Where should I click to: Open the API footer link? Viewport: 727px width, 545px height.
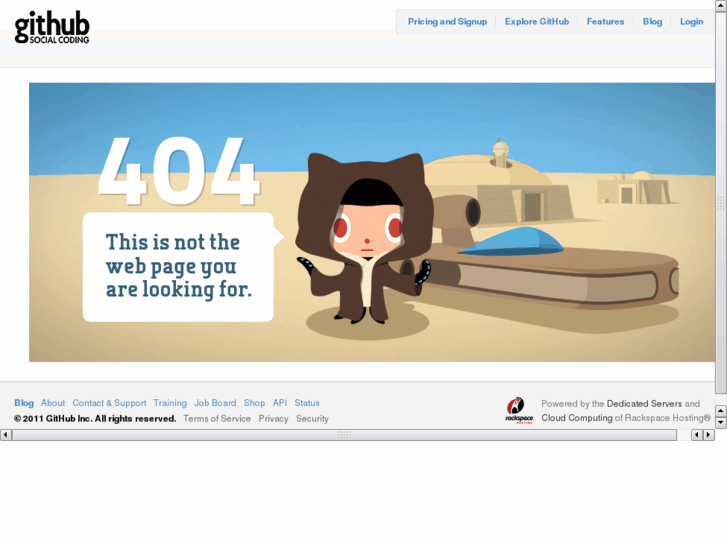pos(280,403)
